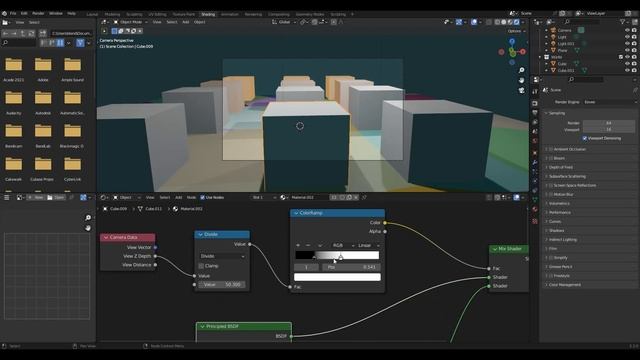
Task: Click ColorRamp white color swatch
Action: pos(337,277)
